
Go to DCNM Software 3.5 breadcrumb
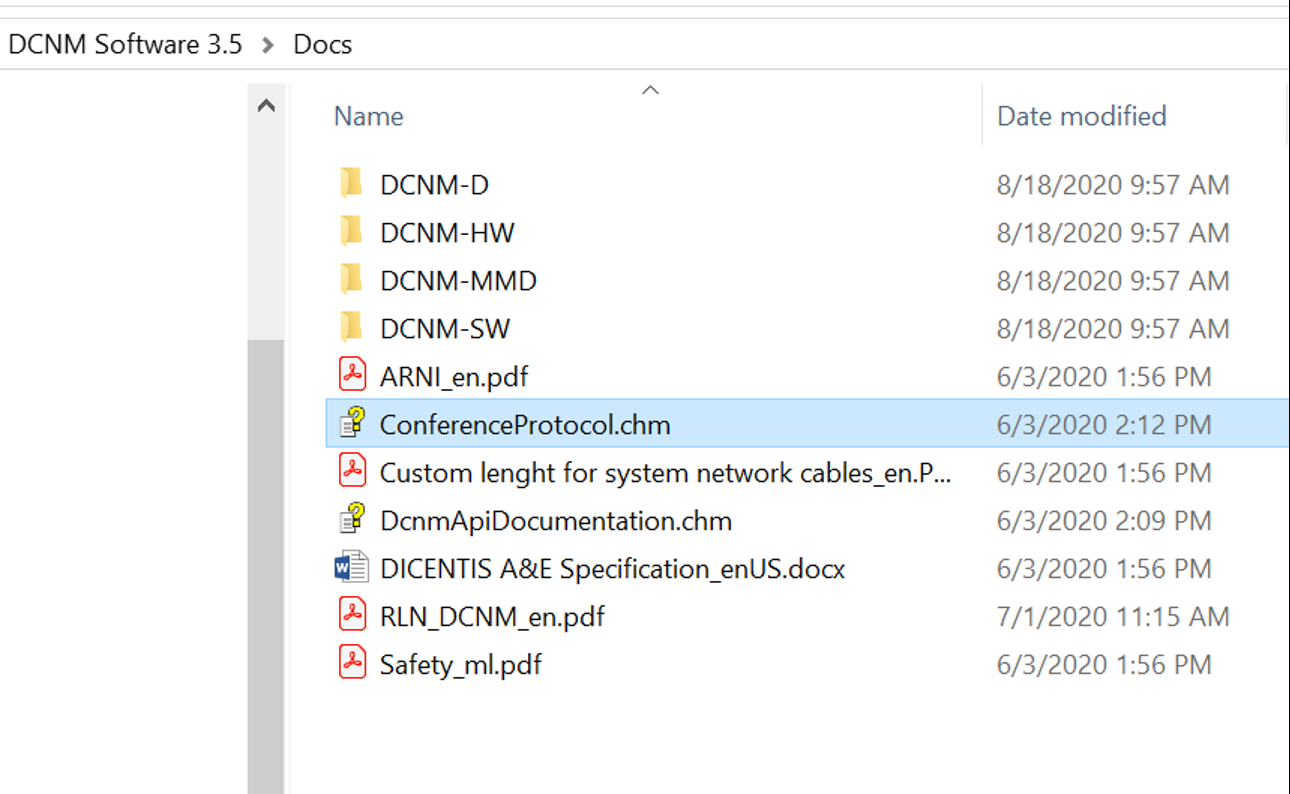[126, 44]
